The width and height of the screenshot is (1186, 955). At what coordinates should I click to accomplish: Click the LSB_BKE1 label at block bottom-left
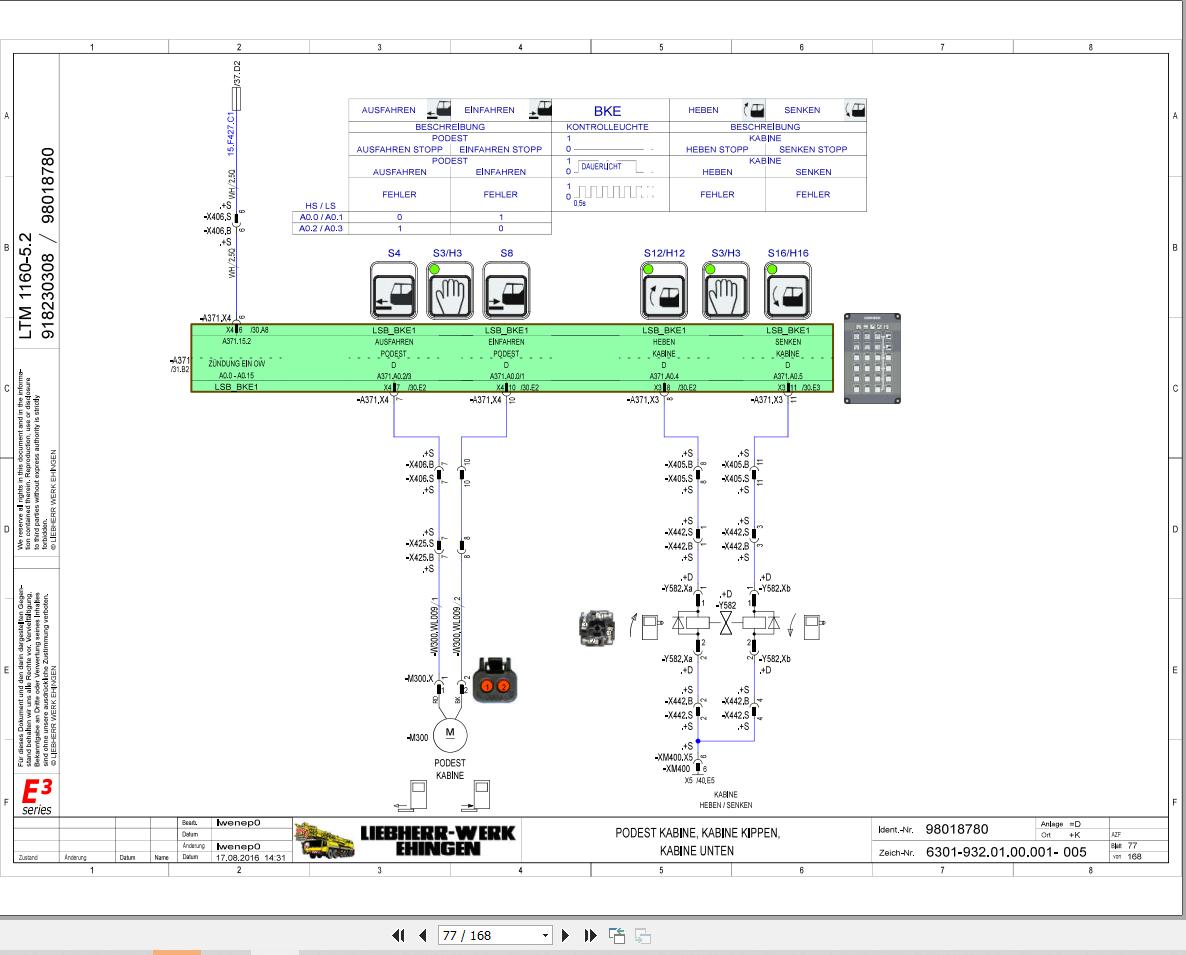236,387
